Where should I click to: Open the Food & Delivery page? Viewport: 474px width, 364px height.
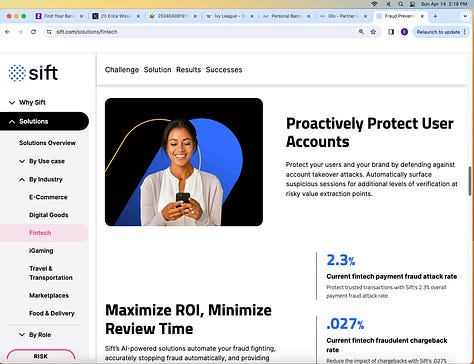click(x=52, y=313)
